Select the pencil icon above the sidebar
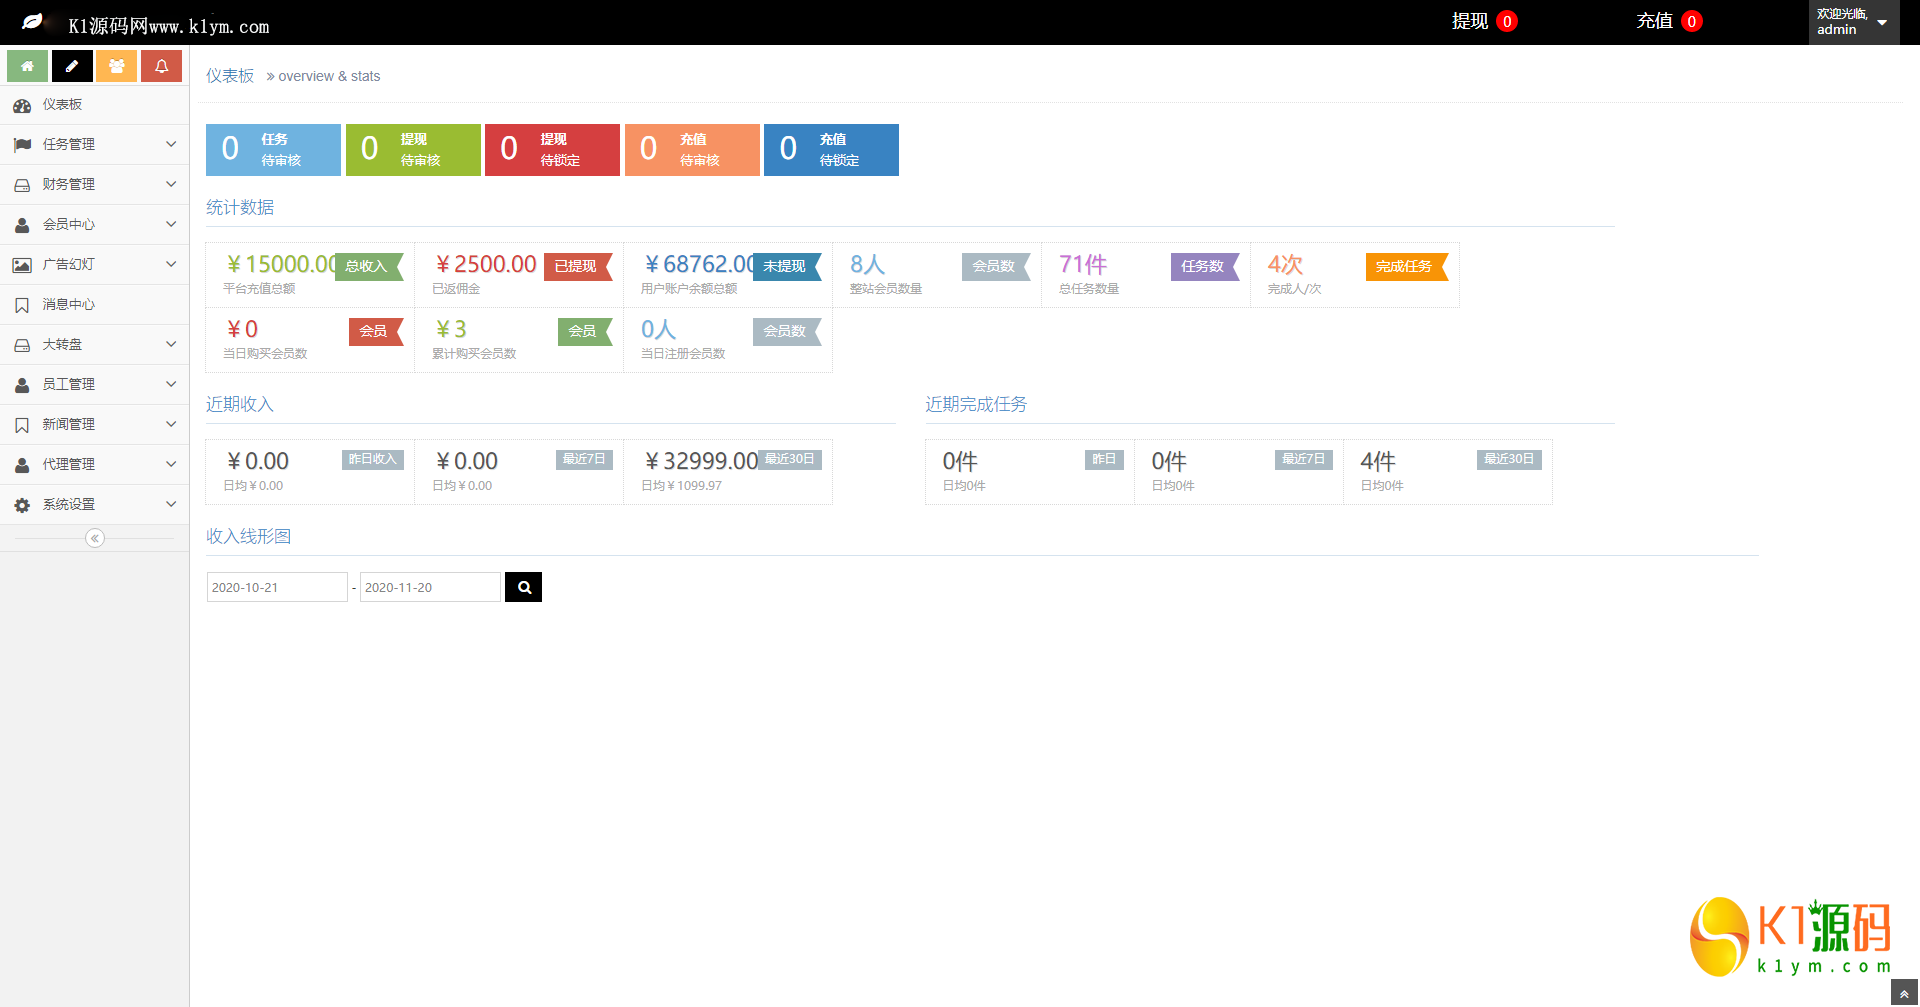The width and height of the screenshot is (1920, 1007). pyautogui.click(x=71, y=65)
